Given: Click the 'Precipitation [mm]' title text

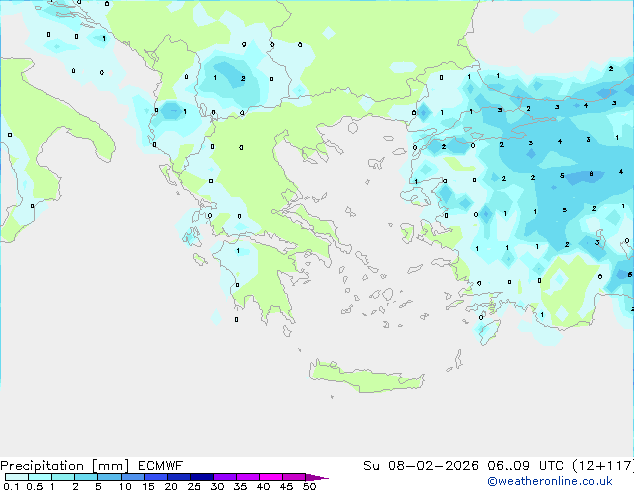Looking at the screenshot, I should pos(65,466).
